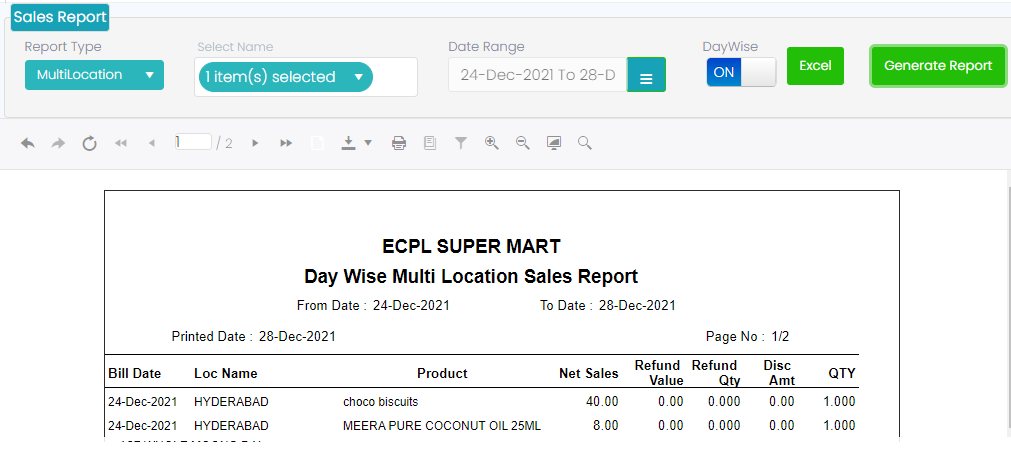Select the Sales Report tab header

tap(60, 17)
